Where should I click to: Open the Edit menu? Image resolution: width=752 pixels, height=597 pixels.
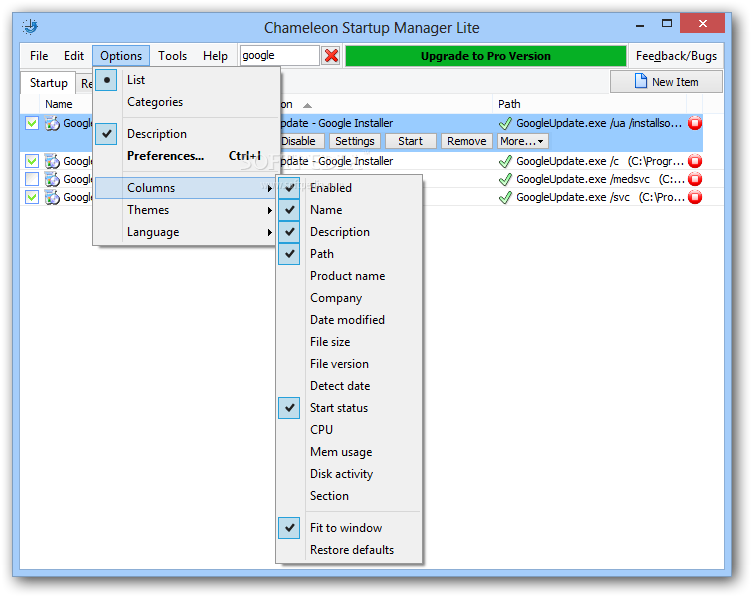(74, 56)
